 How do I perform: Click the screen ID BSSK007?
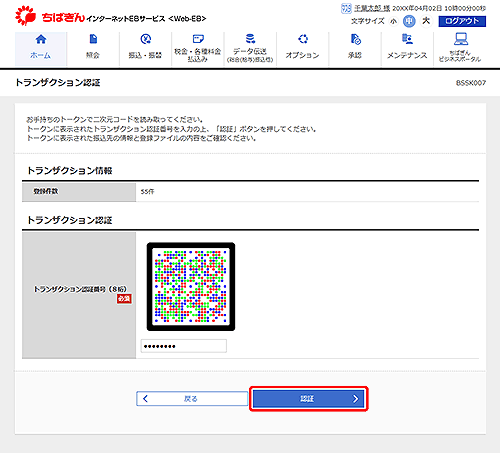pos(471,83)
